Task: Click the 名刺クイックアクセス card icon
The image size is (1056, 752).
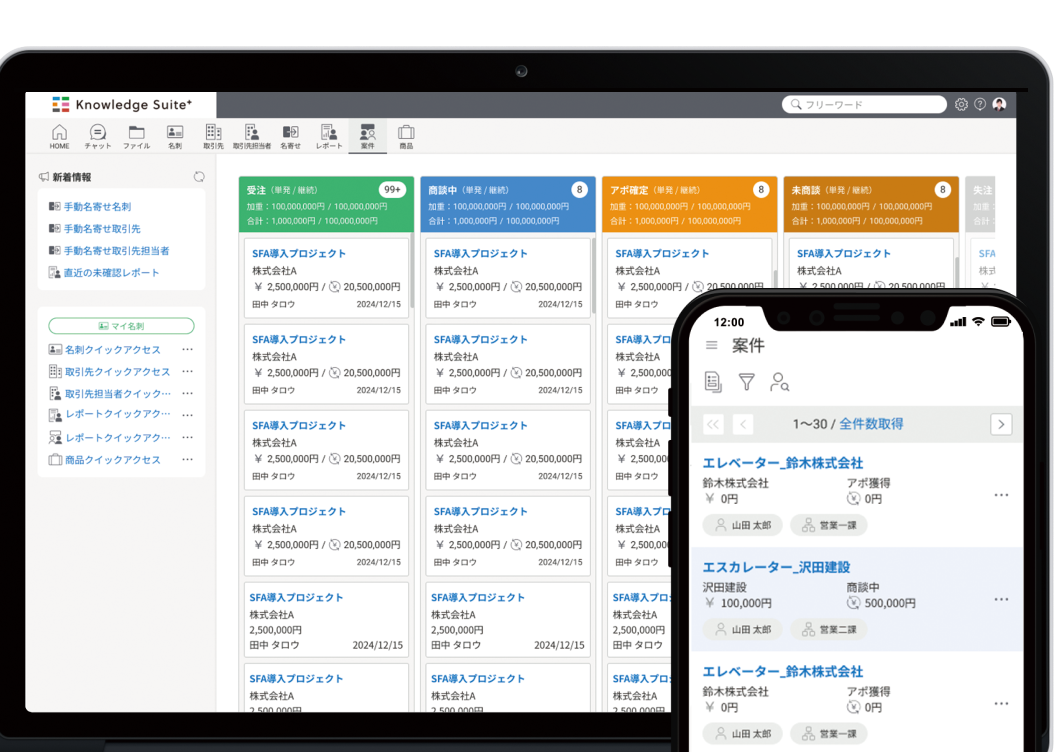Action: (x=55, y=349)
